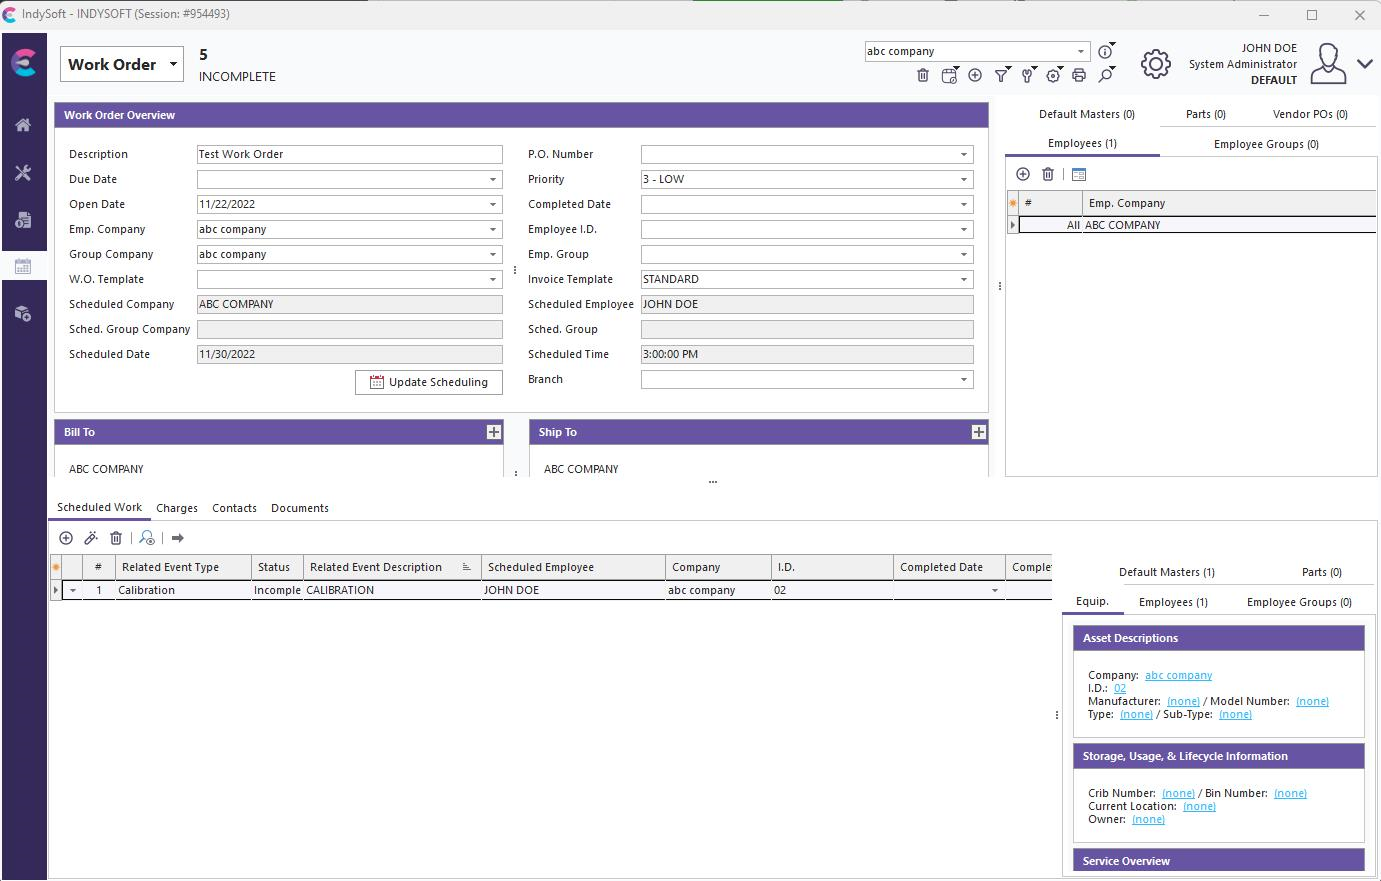The width and height of the screenshot is (1381, 881).
Task: Add a new item in Scheduled Work toolbar
Action: [66, 538]
